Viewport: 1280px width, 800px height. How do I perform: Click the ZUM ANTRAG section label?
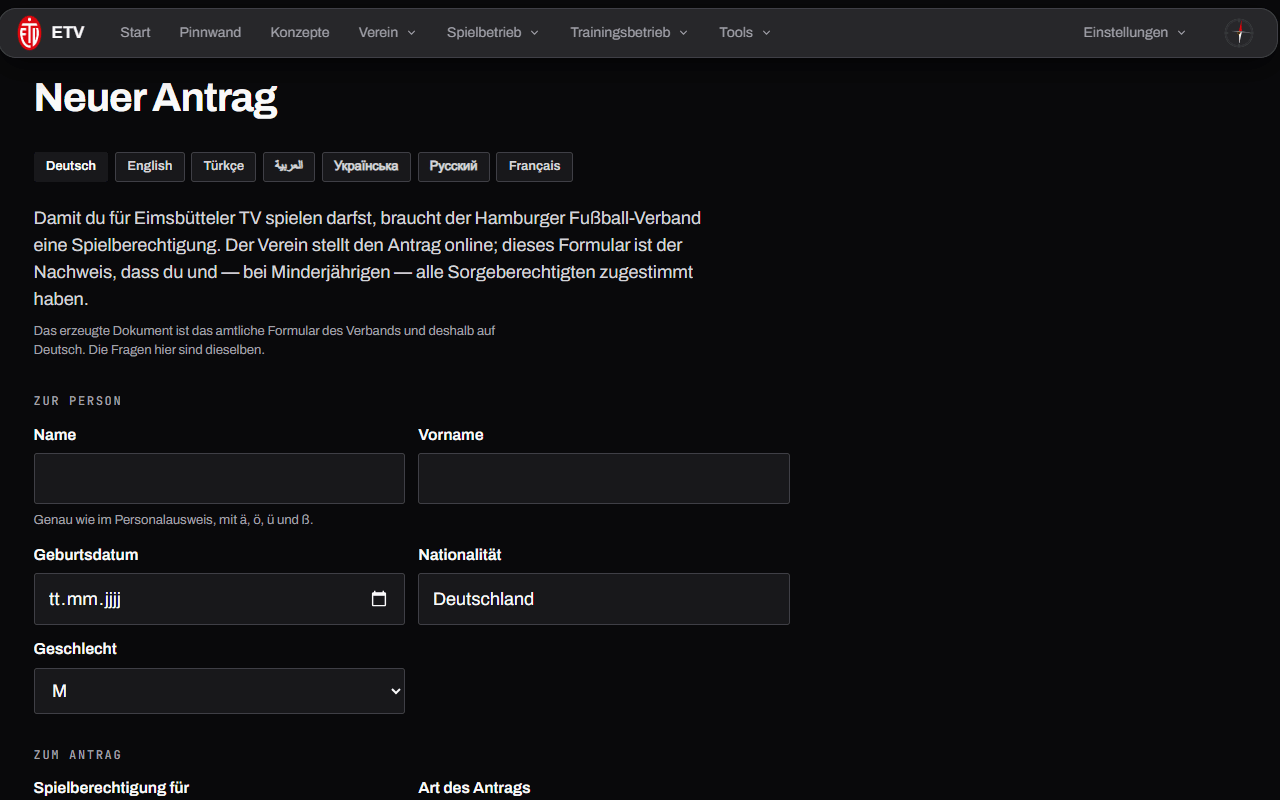pyautogui.click(x=78, y=755)
